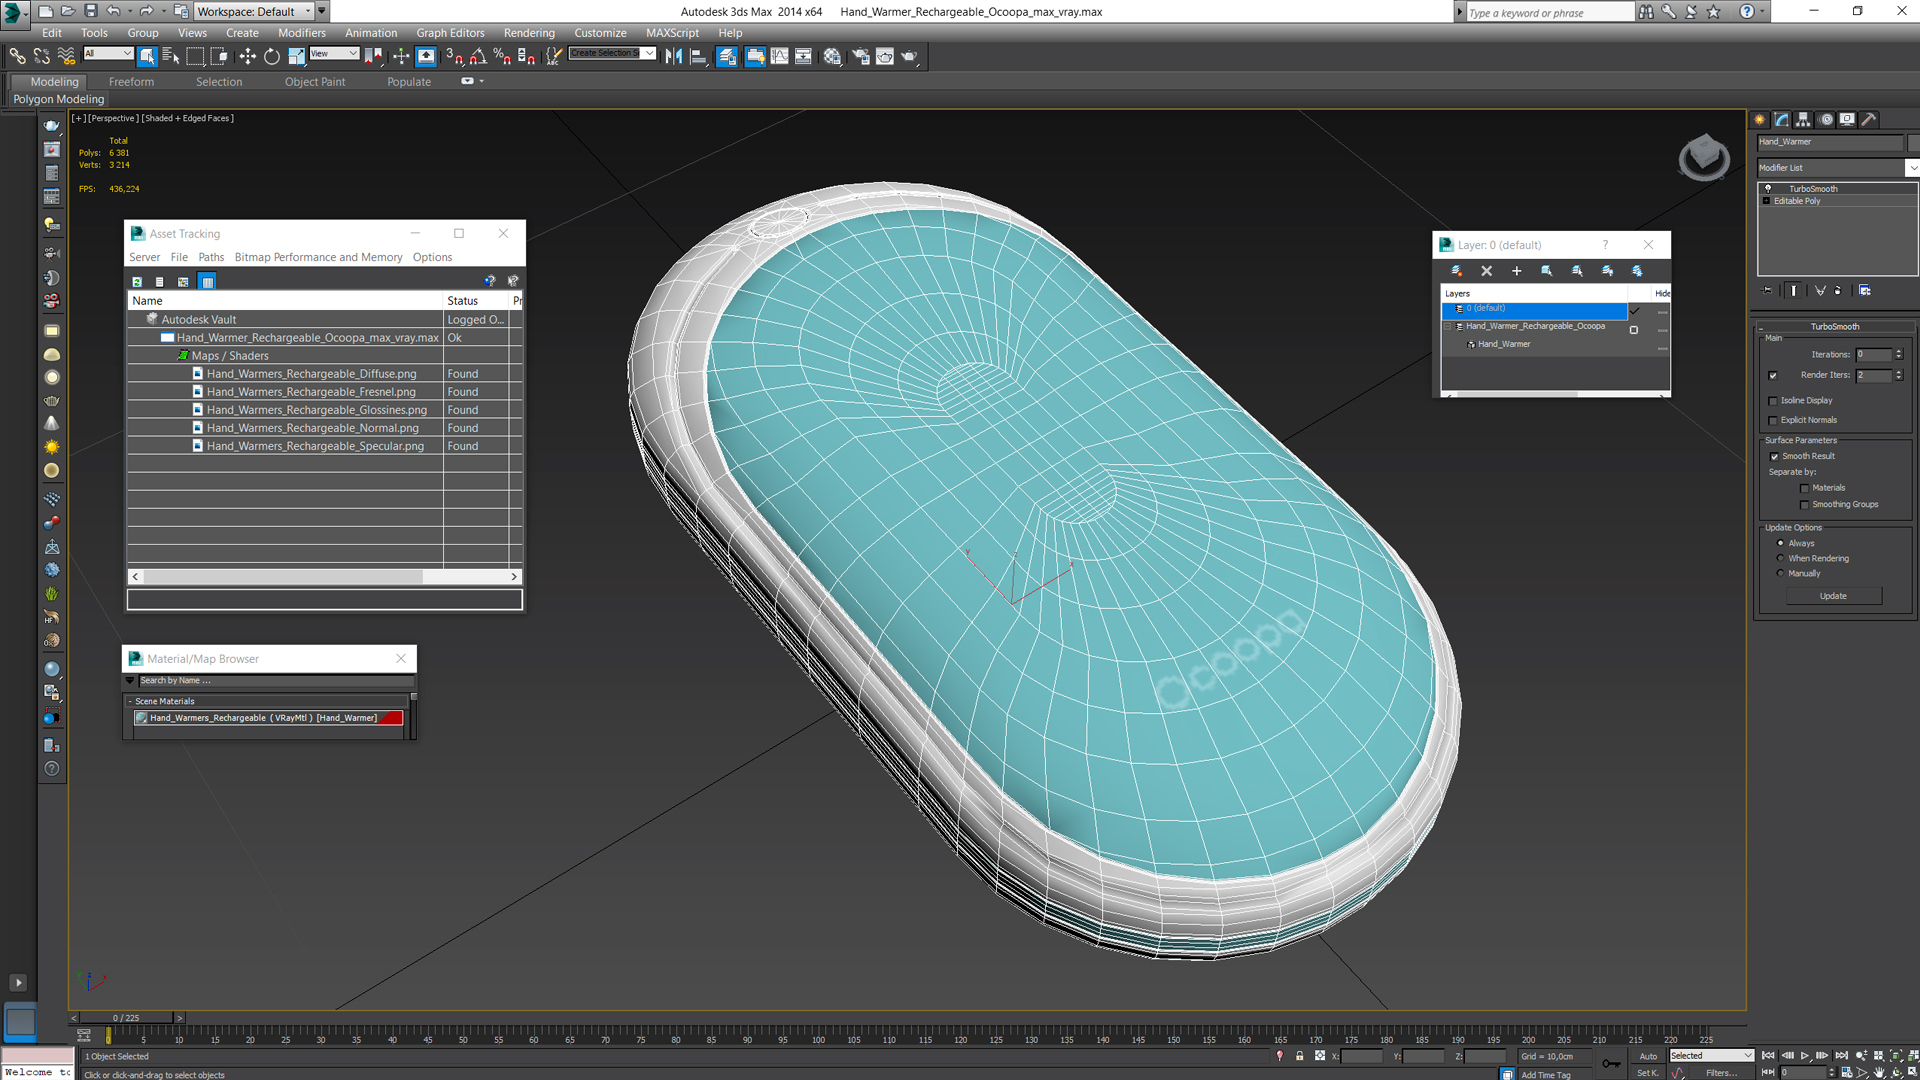Image resolution: width=1920 pixels, height=1080 pixels.
Task: Open the Material Editor icon
Action: click(x=832, y=56)
